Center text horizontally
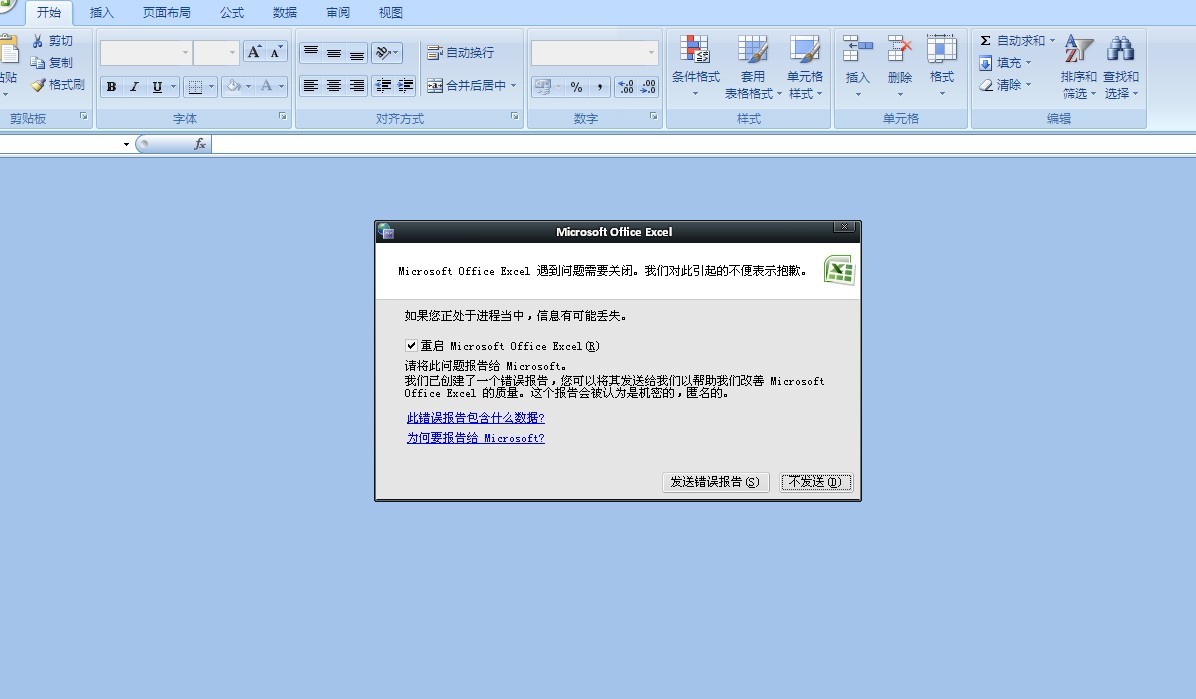 333,86
